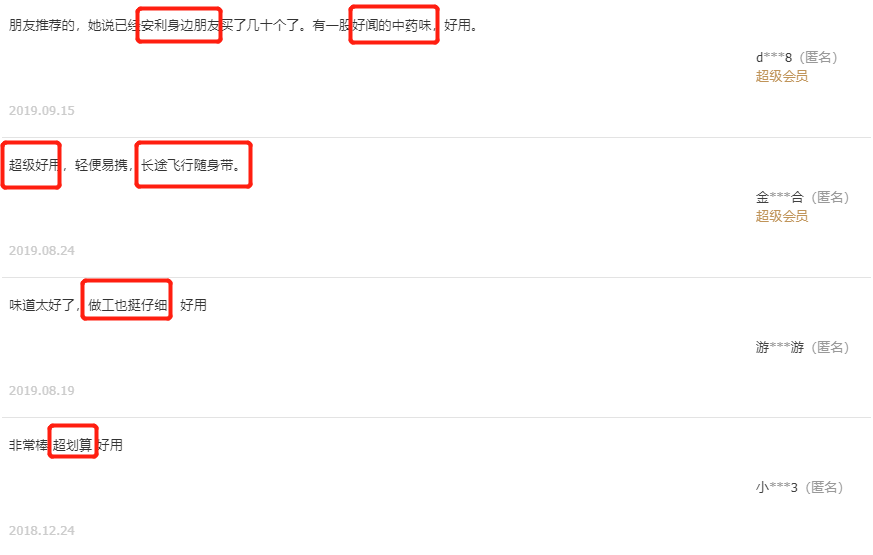Click the review date 2019.08.24
Viewport: 873px width, 555px height.
(42, 251)
